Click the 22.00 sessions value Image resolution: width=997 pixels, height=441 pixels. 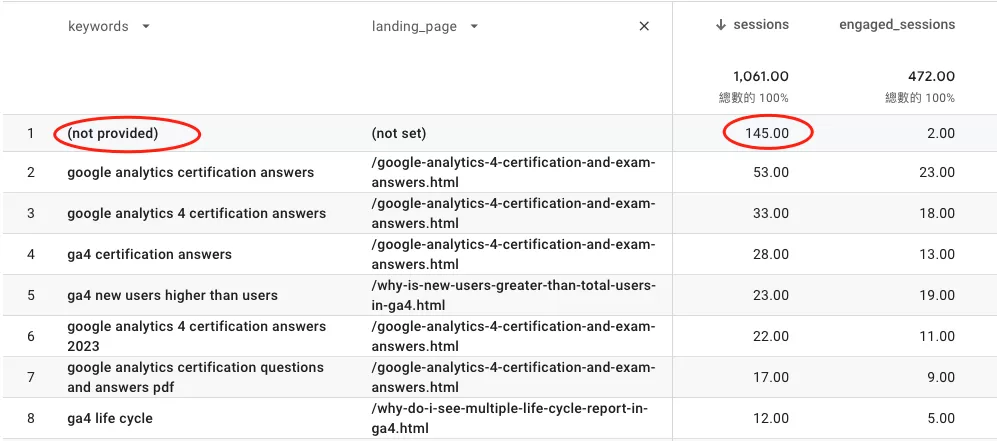point(771,336)
